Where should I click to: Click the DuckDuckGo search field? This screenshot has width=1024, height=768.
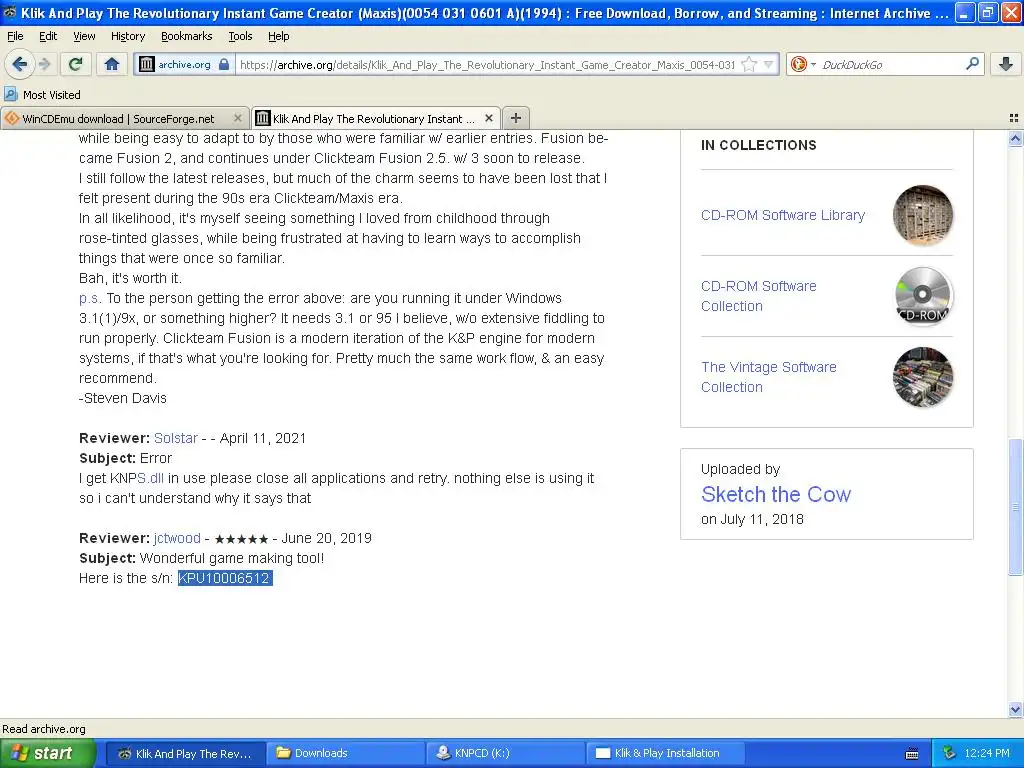889,65
